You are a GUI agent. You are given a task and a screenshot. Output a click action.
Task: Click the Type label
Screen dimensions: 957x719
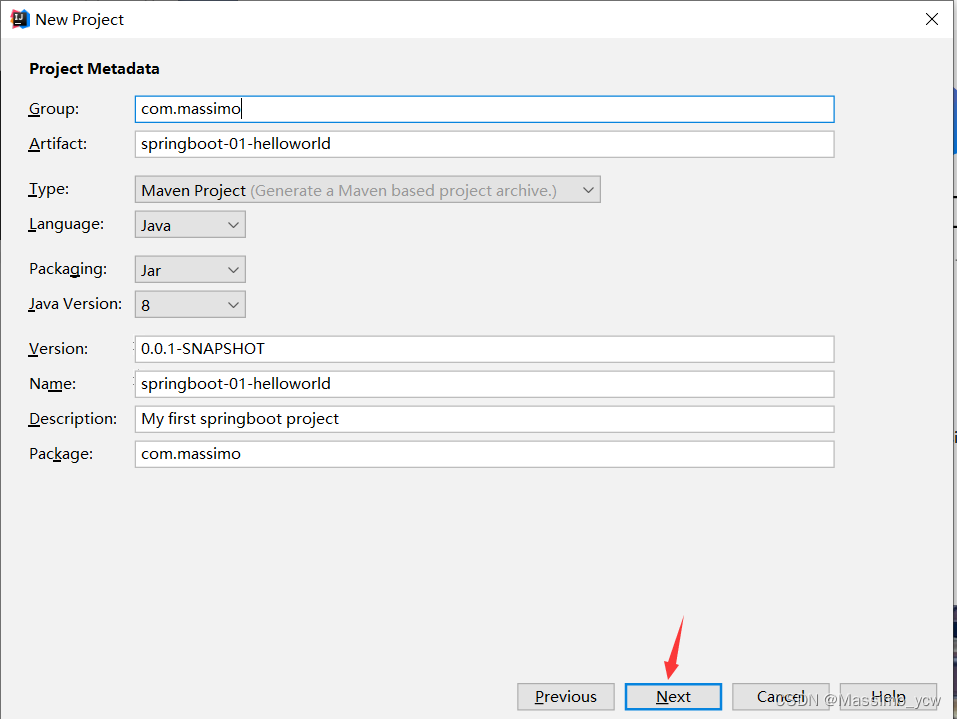point(49,189)
